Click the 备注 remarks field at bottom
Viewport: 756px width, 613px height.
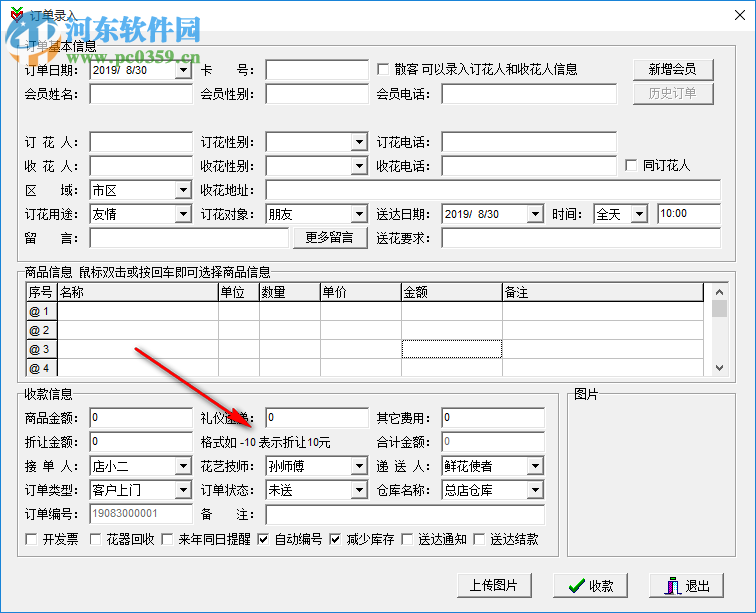[x=405, y=515]
